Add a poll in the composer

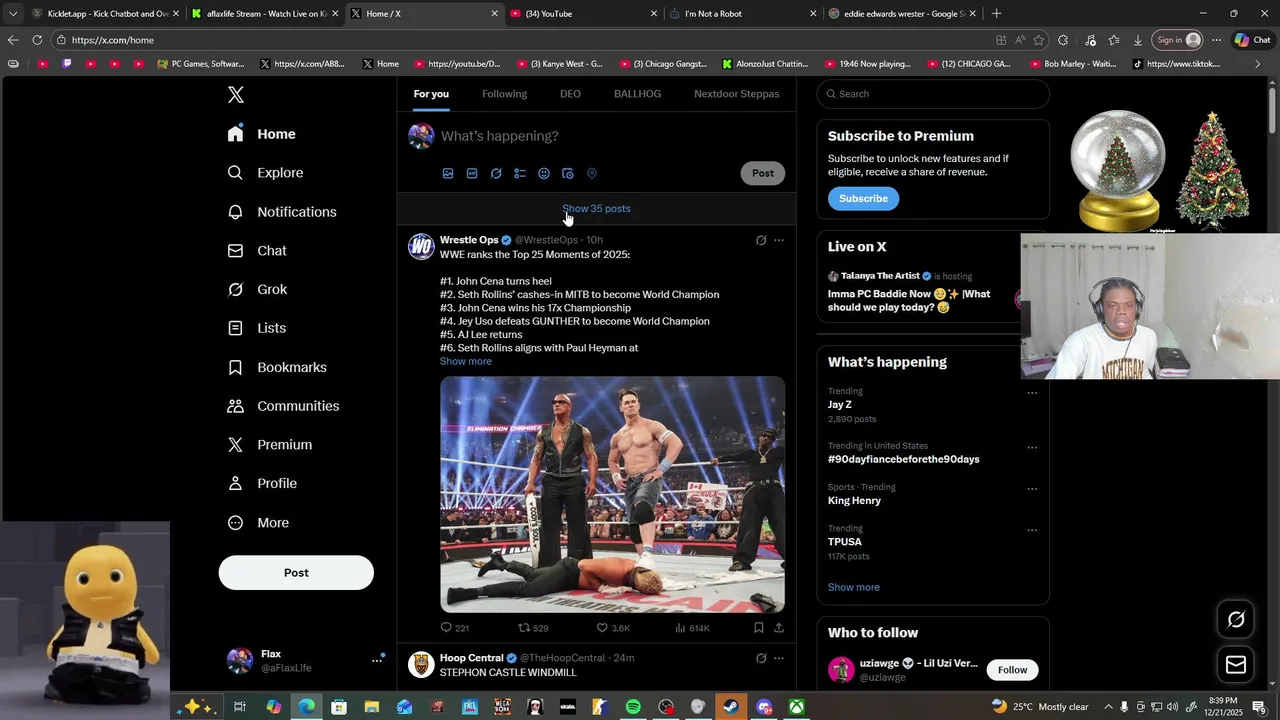point(520,173)
